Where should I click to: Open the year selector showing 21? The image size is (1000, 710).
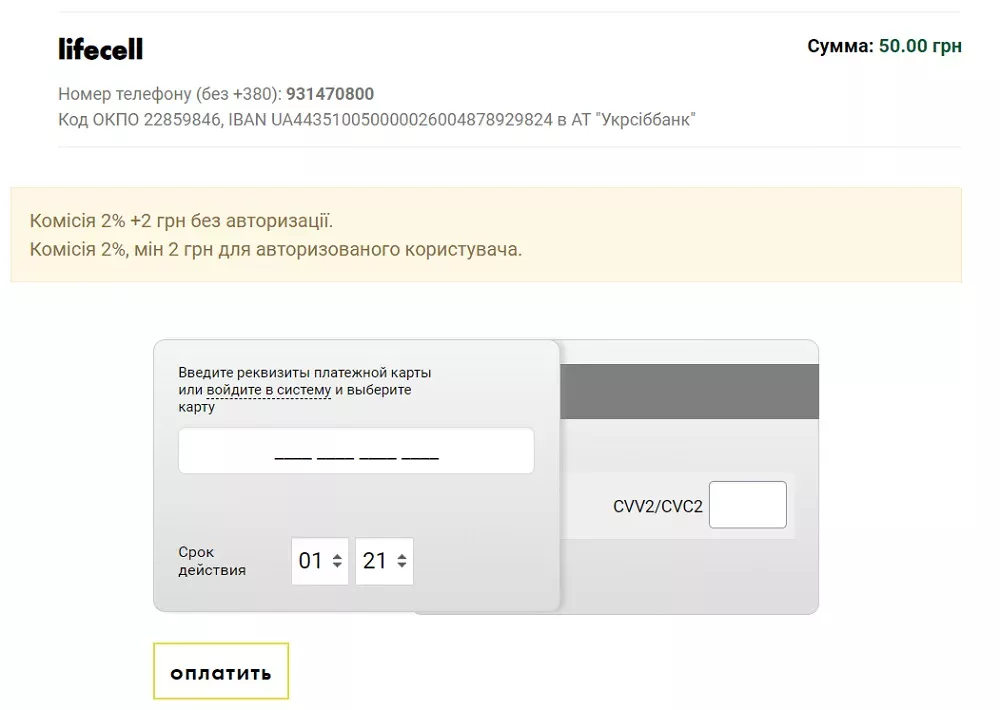coord(379,561)
